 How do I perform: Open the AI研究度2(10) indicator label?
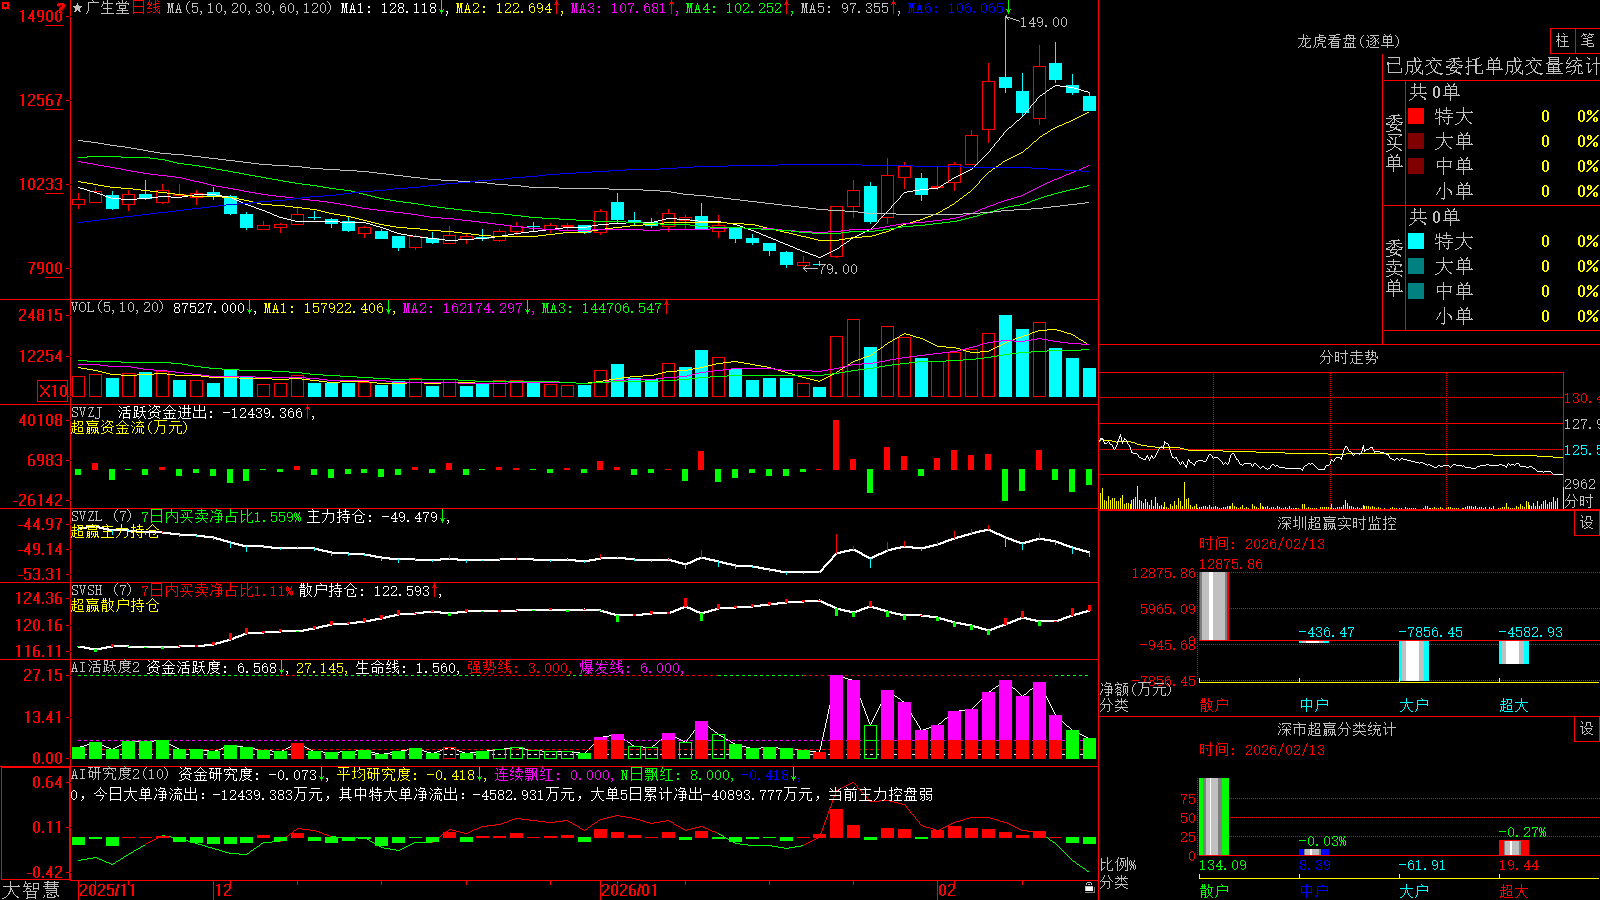tap(120, 774)
